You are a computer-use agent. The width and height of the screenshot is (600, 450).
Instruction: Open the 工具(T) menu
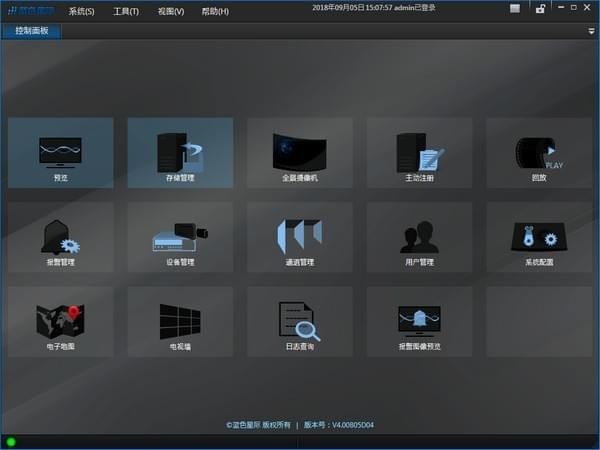pyautogui.click(x=126, y=11)
